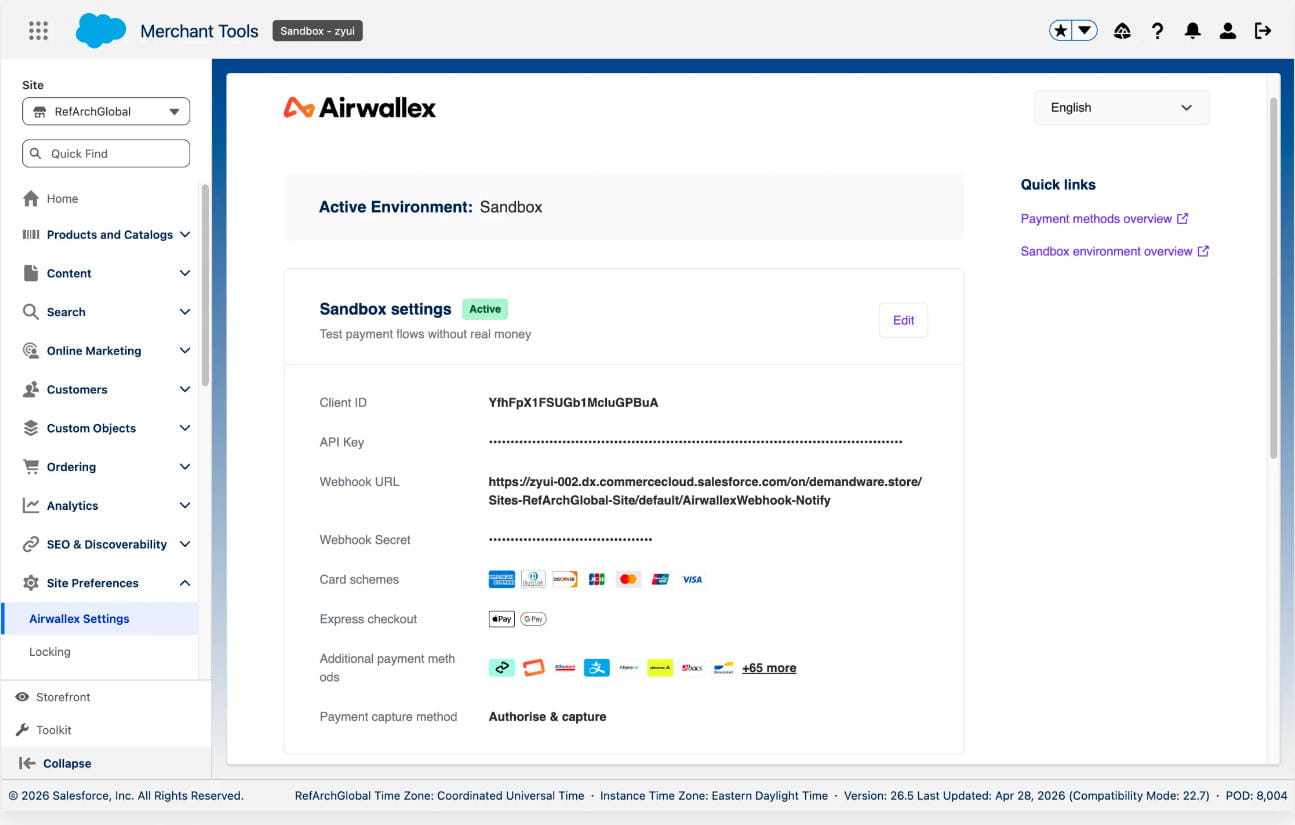Viewport: 1295px width, 825px height.
Task: Click the yellow Atome icon
Action: coord(660,668)
